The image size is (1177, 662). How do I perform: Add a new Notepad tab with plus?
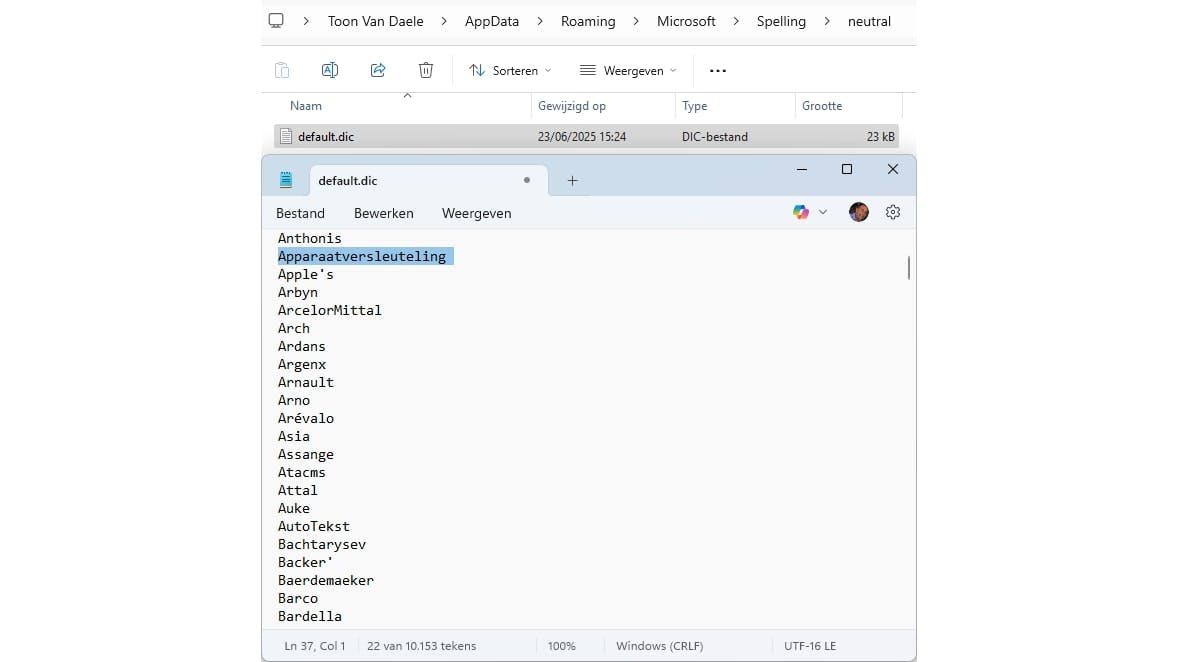pos(572,181)
